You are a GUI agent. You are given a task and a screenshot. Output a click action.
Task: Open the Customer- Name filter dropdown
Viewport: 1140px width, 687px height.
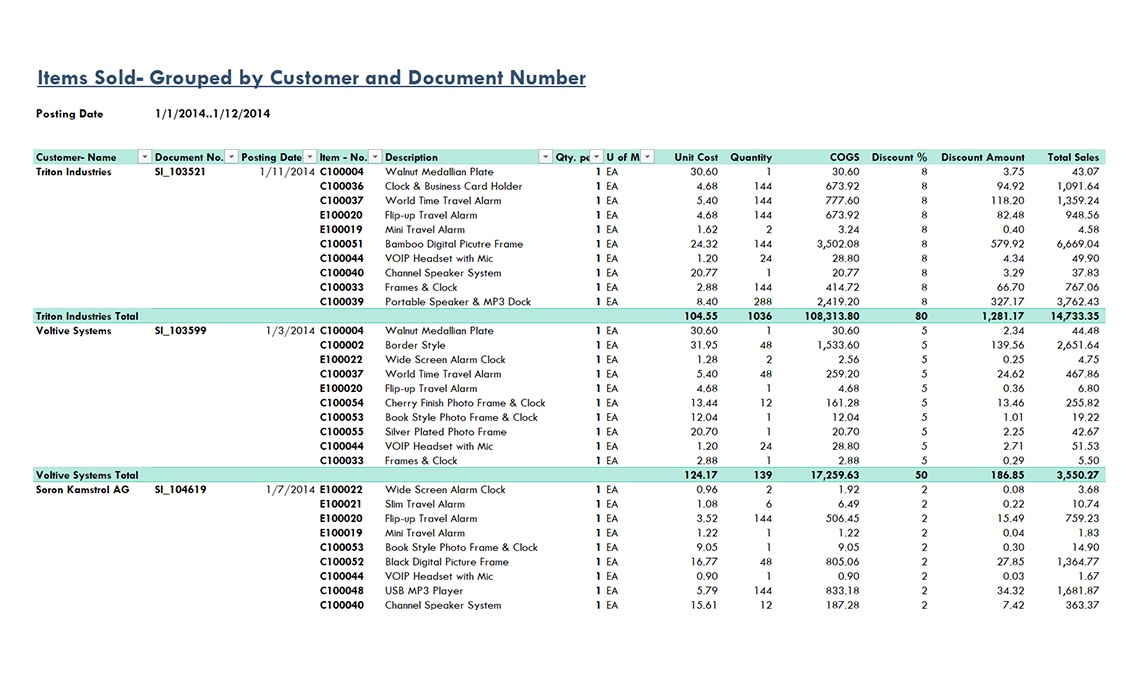point(144,157)
